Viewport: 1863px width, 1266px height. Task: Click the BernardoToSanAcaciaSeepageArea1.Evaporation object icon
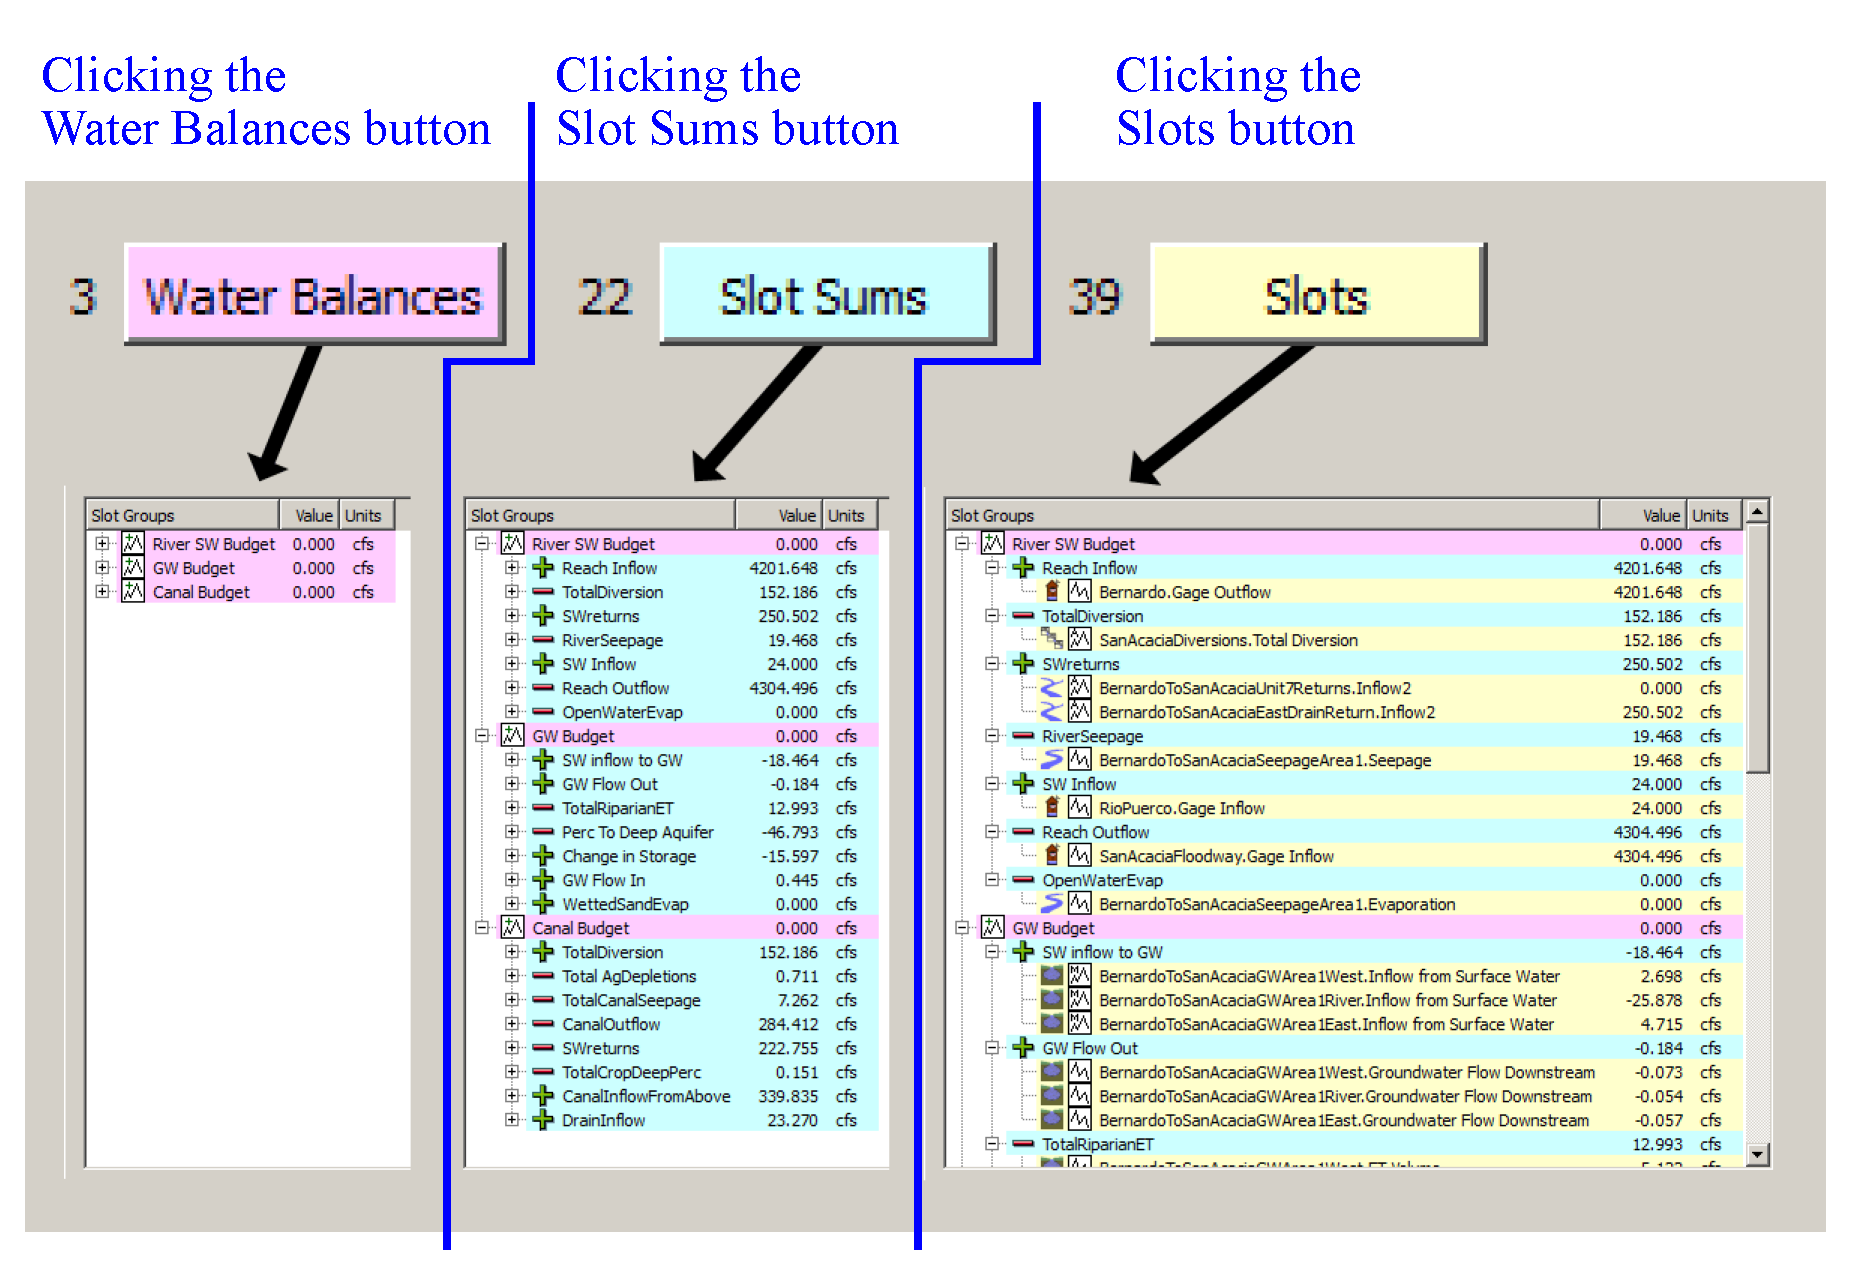pyautogui.click(x=1051, y=904)
